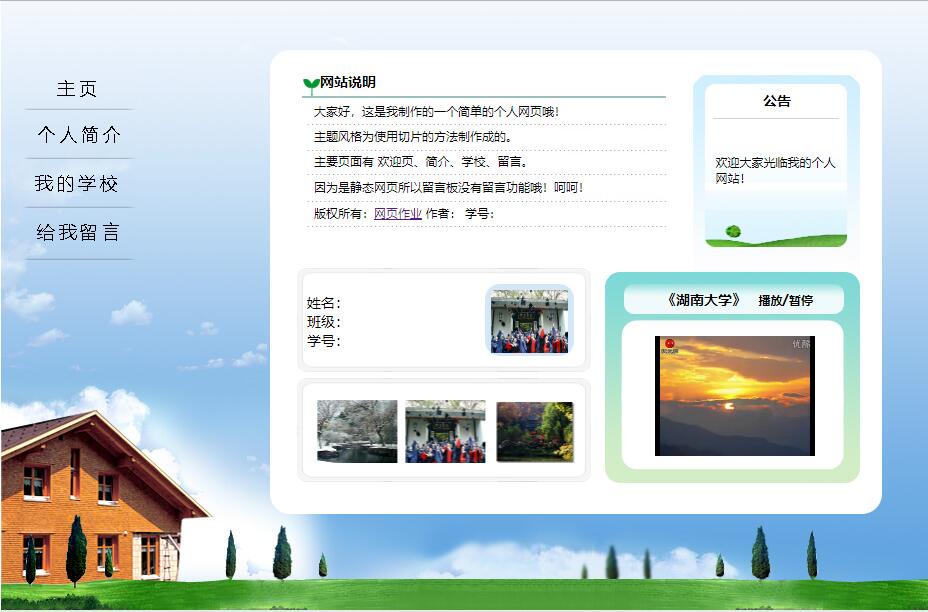Click the photo next to the 姓名 info fields
Screen dimensions: 928x612
click(x=530, y=322)
